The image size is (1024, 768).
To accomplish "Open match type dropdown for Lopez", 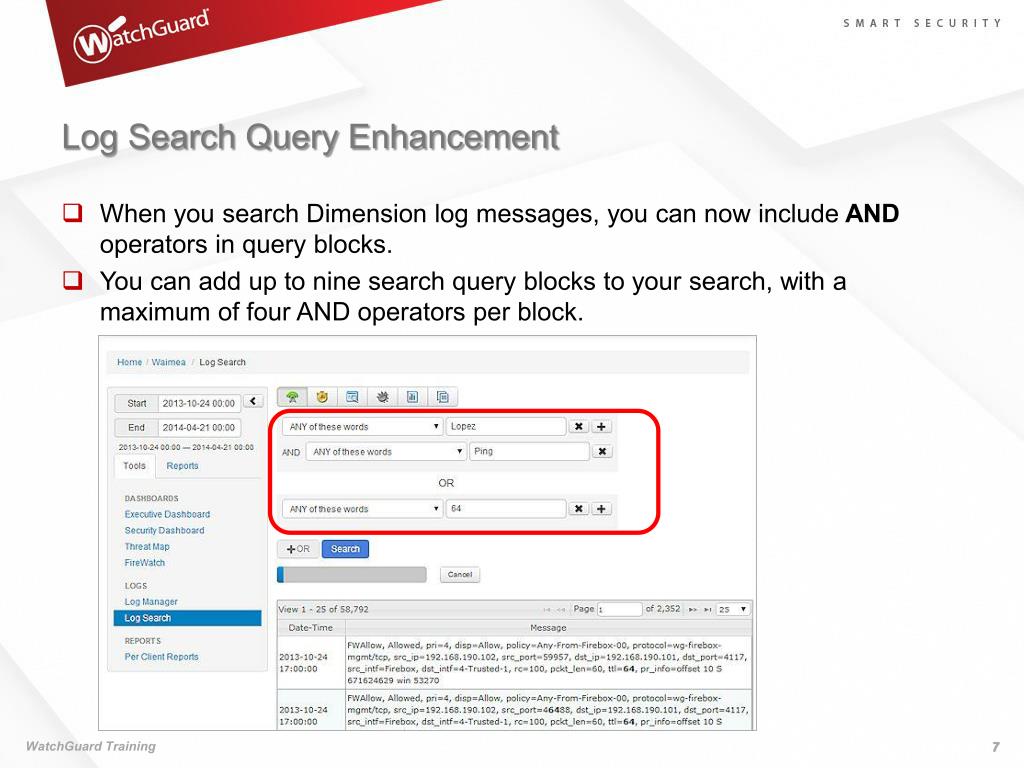I will [362, 426].
